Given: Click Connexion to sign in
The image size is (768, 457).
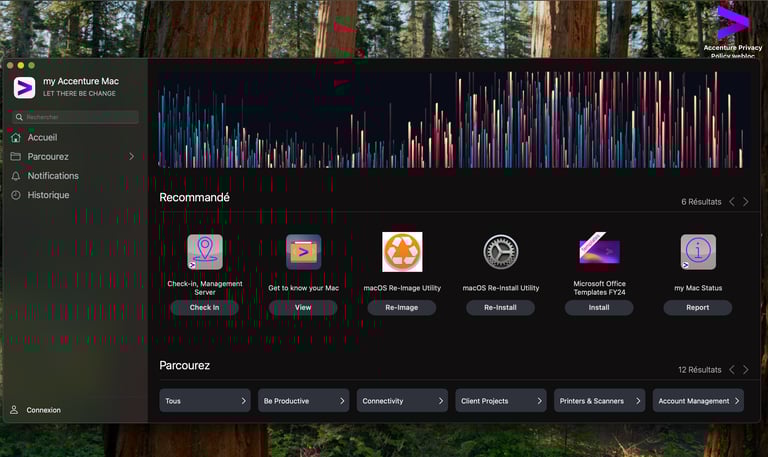Looking at the screenshot, I should (x=44, y=410).
